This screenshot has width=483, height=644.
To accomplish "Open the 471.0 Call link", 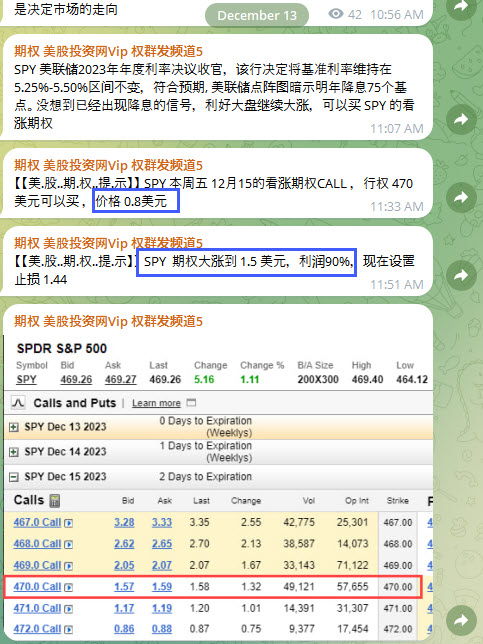I will coord(37,608).
